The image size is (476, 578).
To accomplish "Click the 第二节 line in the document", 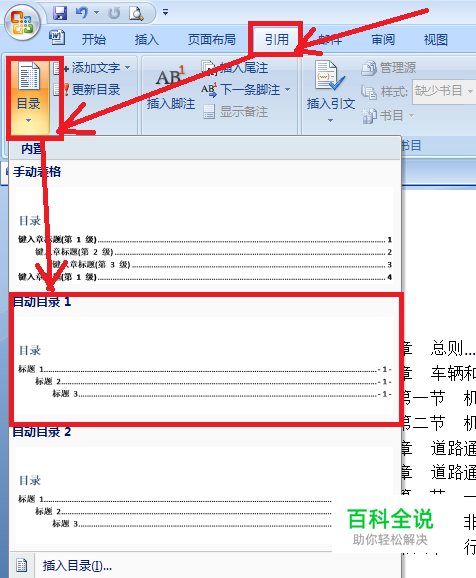I will click(x=438, y=423).
